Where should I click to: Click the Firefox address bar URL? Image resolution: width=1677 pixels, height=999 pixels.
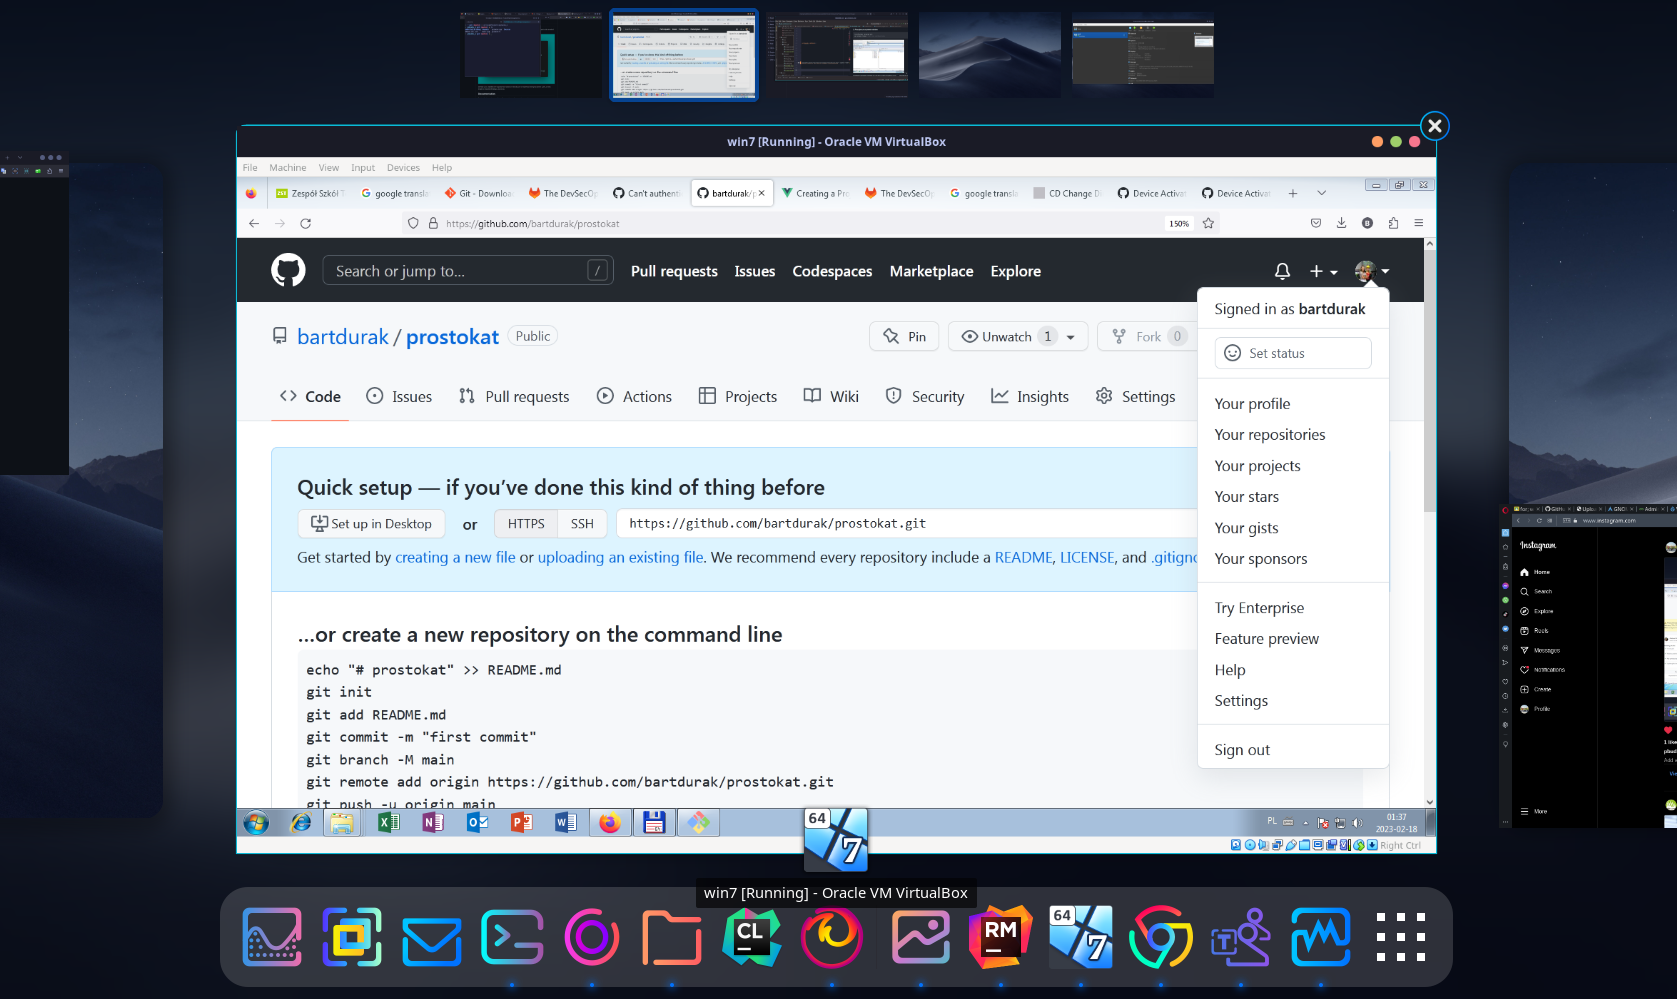[x=533, y=224]
